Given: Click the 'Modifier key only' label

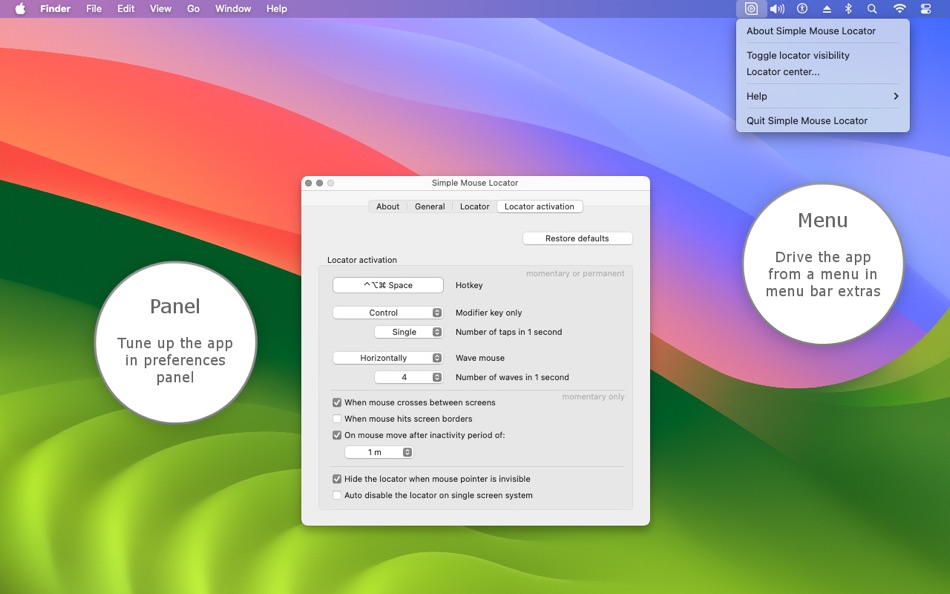Looking at the screenshot, I should (488, 313).
